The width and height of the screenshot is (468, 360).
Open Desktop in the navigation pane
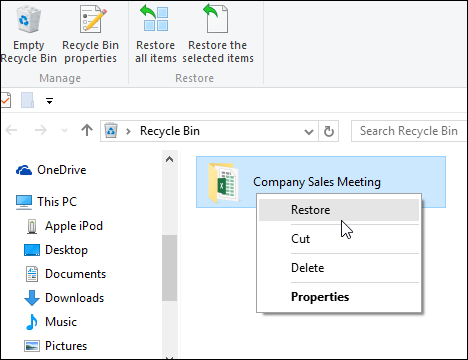click(x=56, y=250)
